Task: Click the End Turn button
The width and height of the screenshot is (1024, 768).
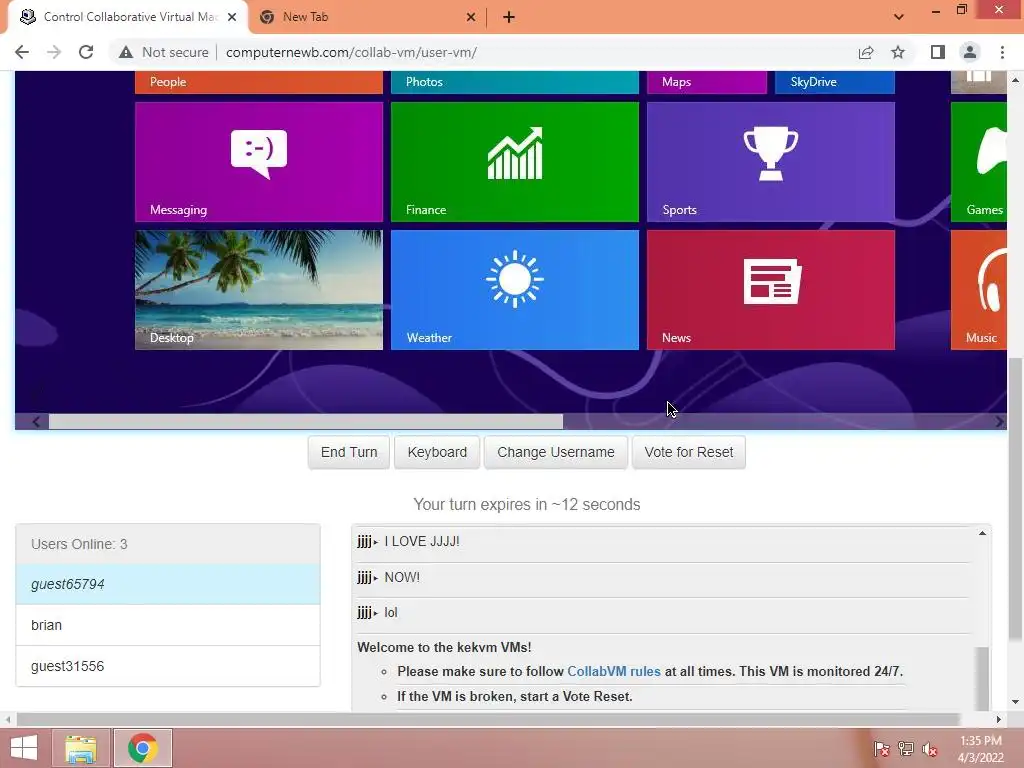Action: pyautogui.click(x=349, y=452)
